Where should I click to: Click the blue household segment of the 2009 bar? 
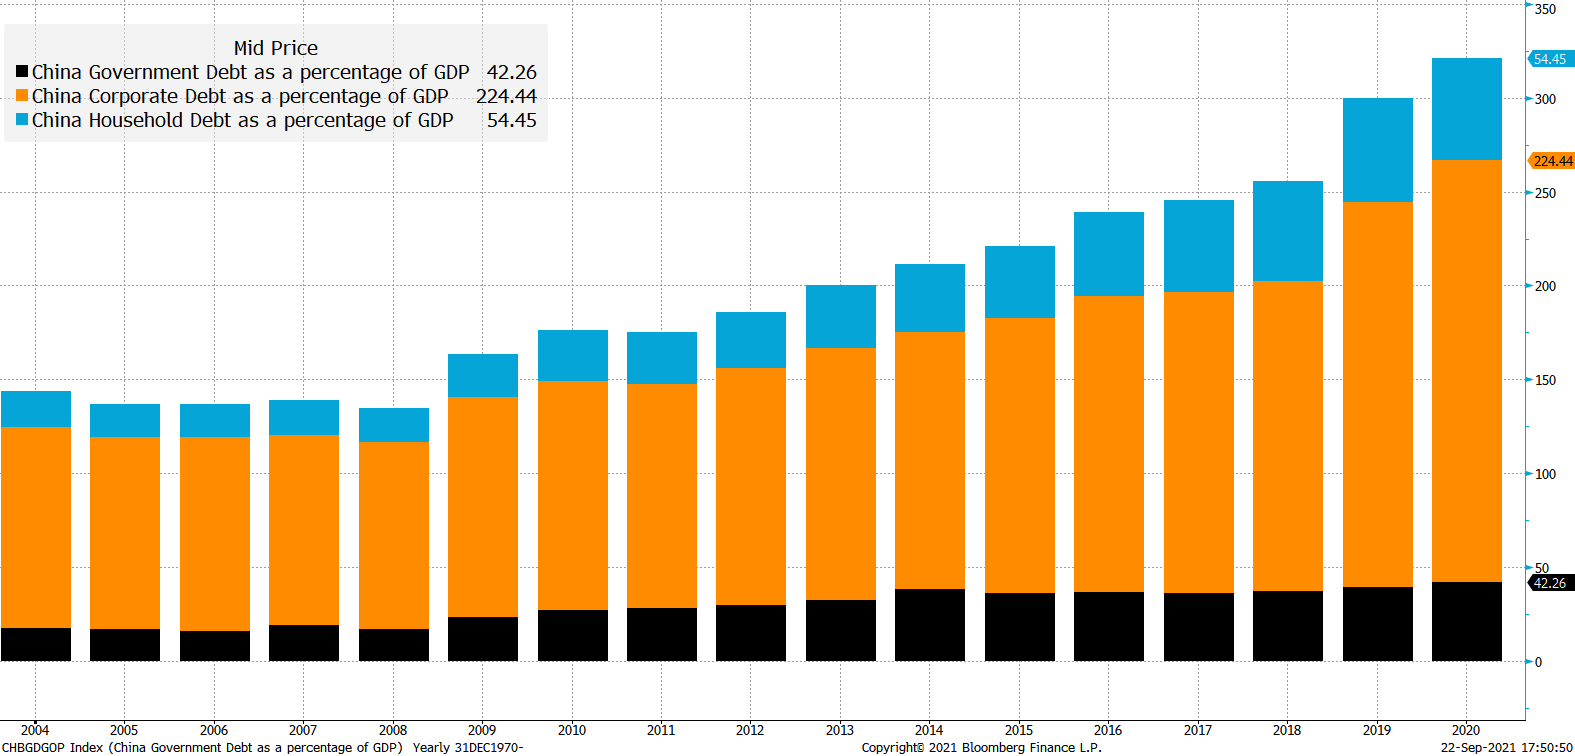tap(483, 376)
